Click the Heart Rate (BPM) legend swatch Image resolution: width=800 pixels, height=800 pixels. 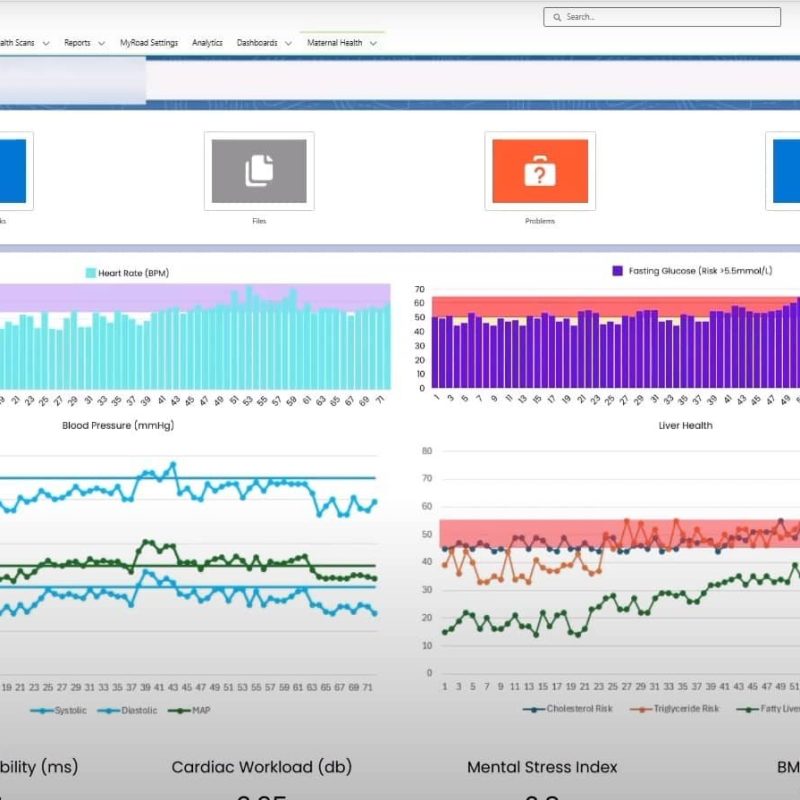(90, 272)
